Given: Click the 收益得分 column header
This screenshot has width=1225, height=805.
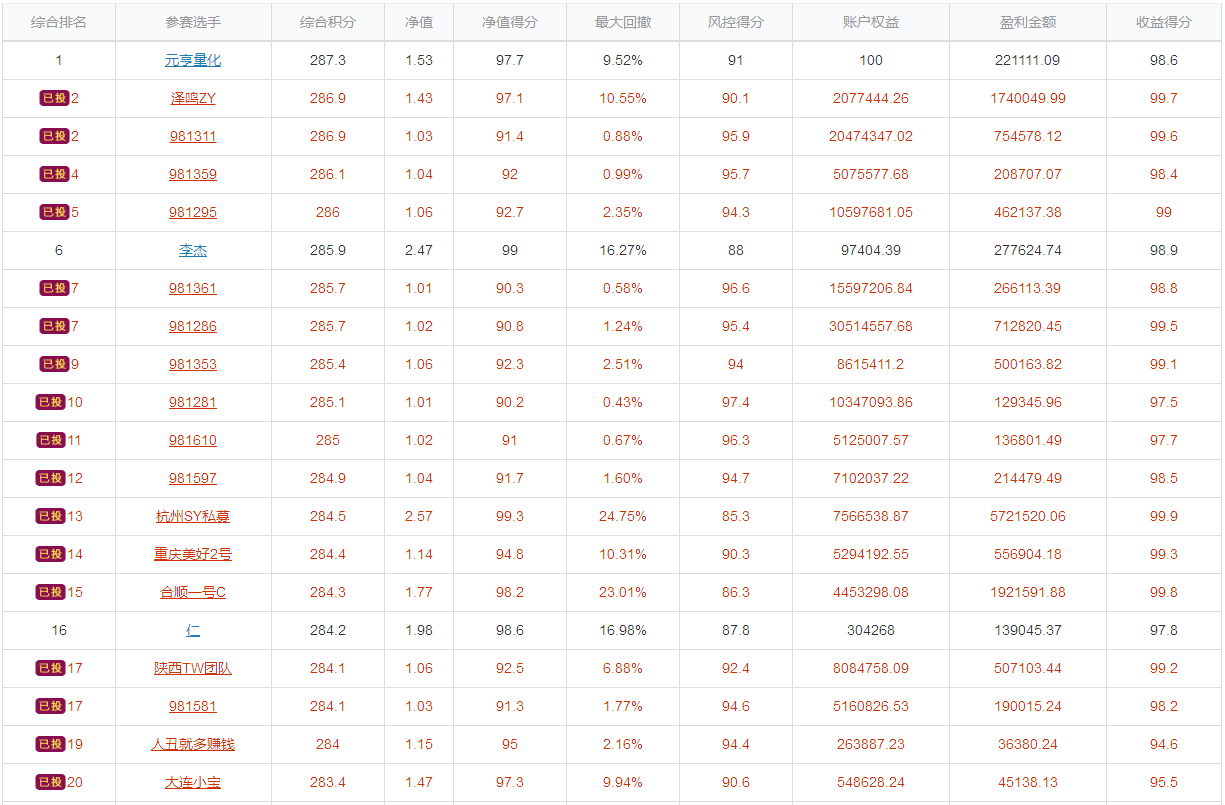Looking at the screenshot, I should [x=1164, y=22].
